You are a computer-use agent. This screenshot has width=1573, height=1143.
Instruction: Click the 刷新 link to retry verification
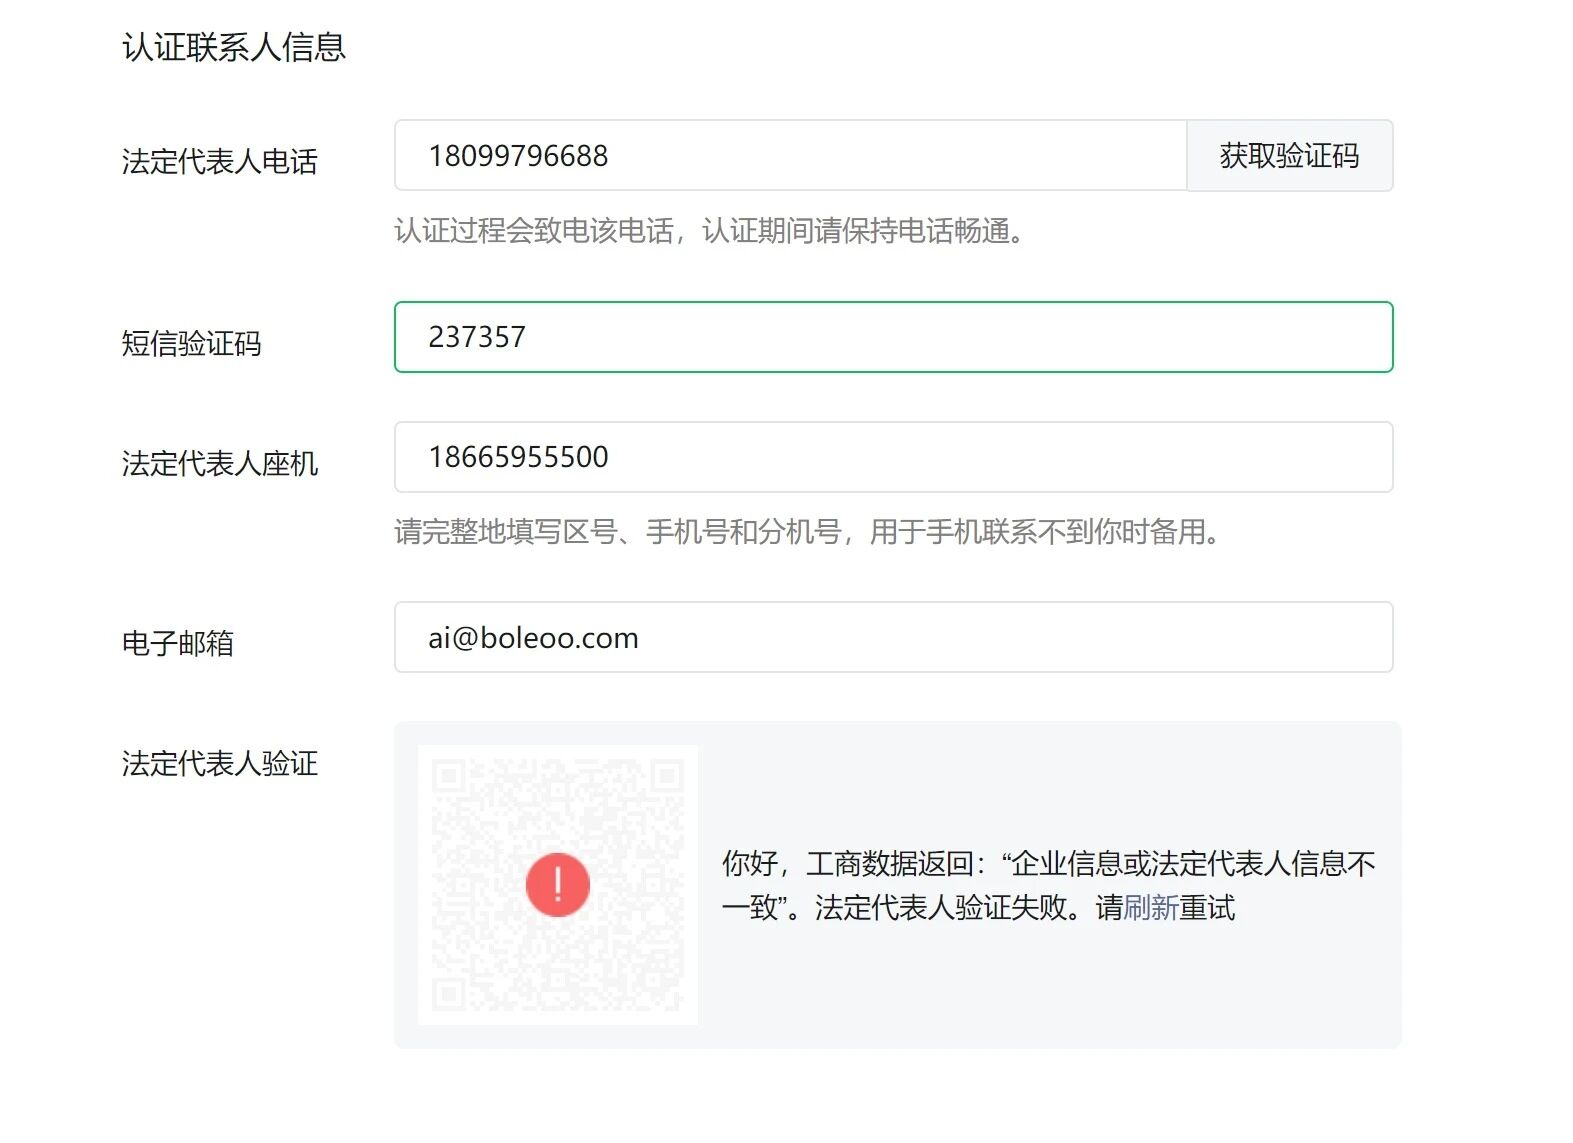coord(1151,908)
